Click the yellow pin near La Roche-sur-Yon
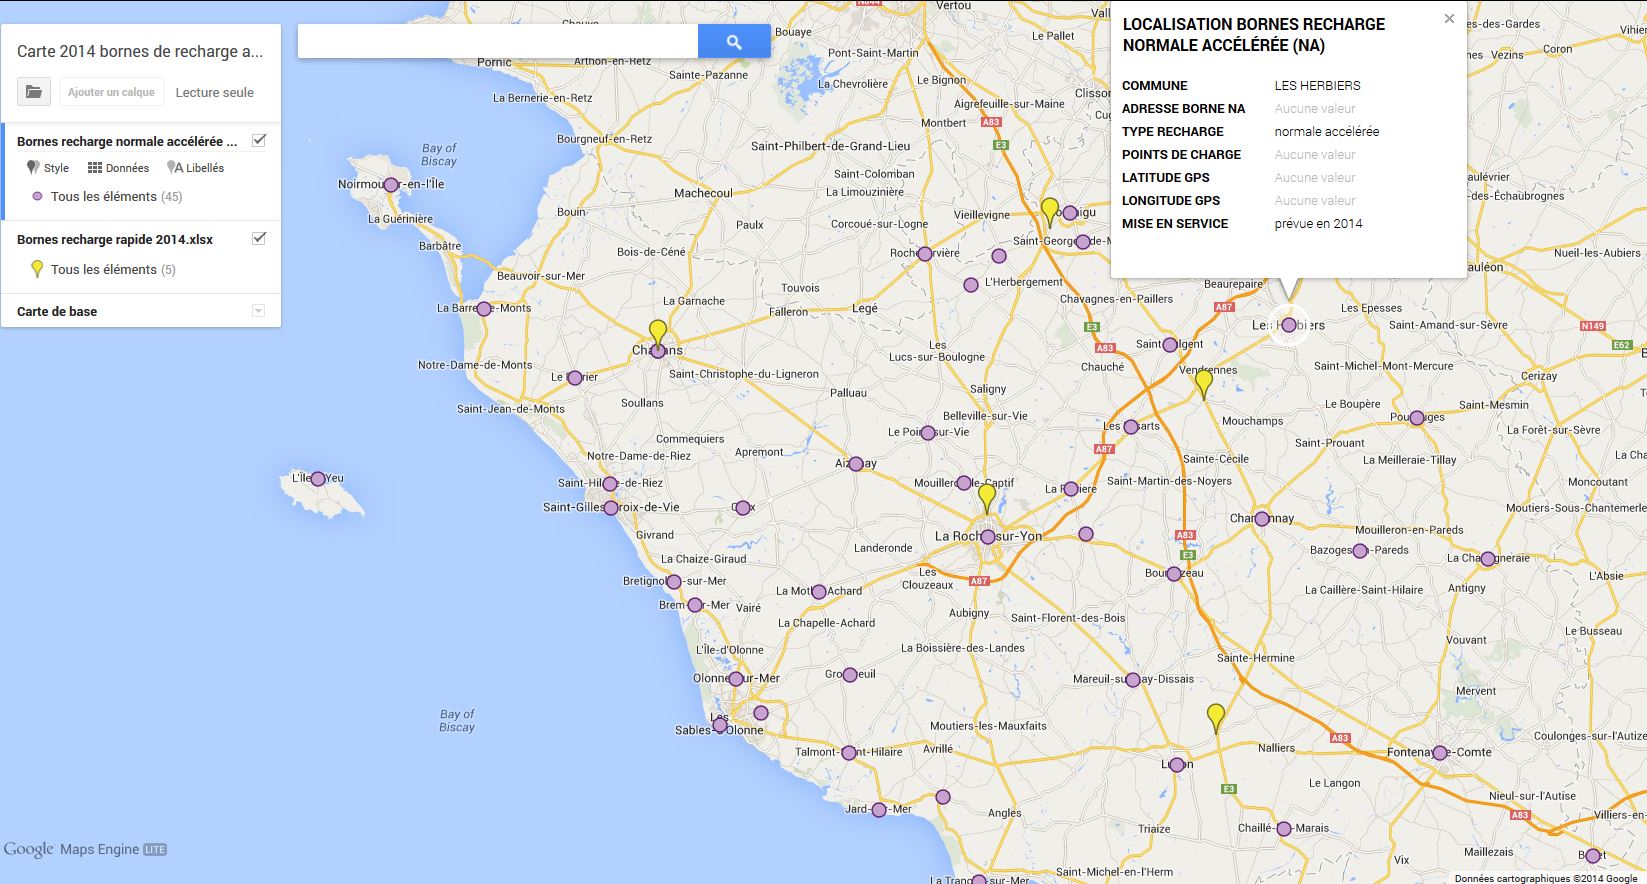Viewport: 1647px width, 884px height. pyautogui.click(x=987, y=497)
